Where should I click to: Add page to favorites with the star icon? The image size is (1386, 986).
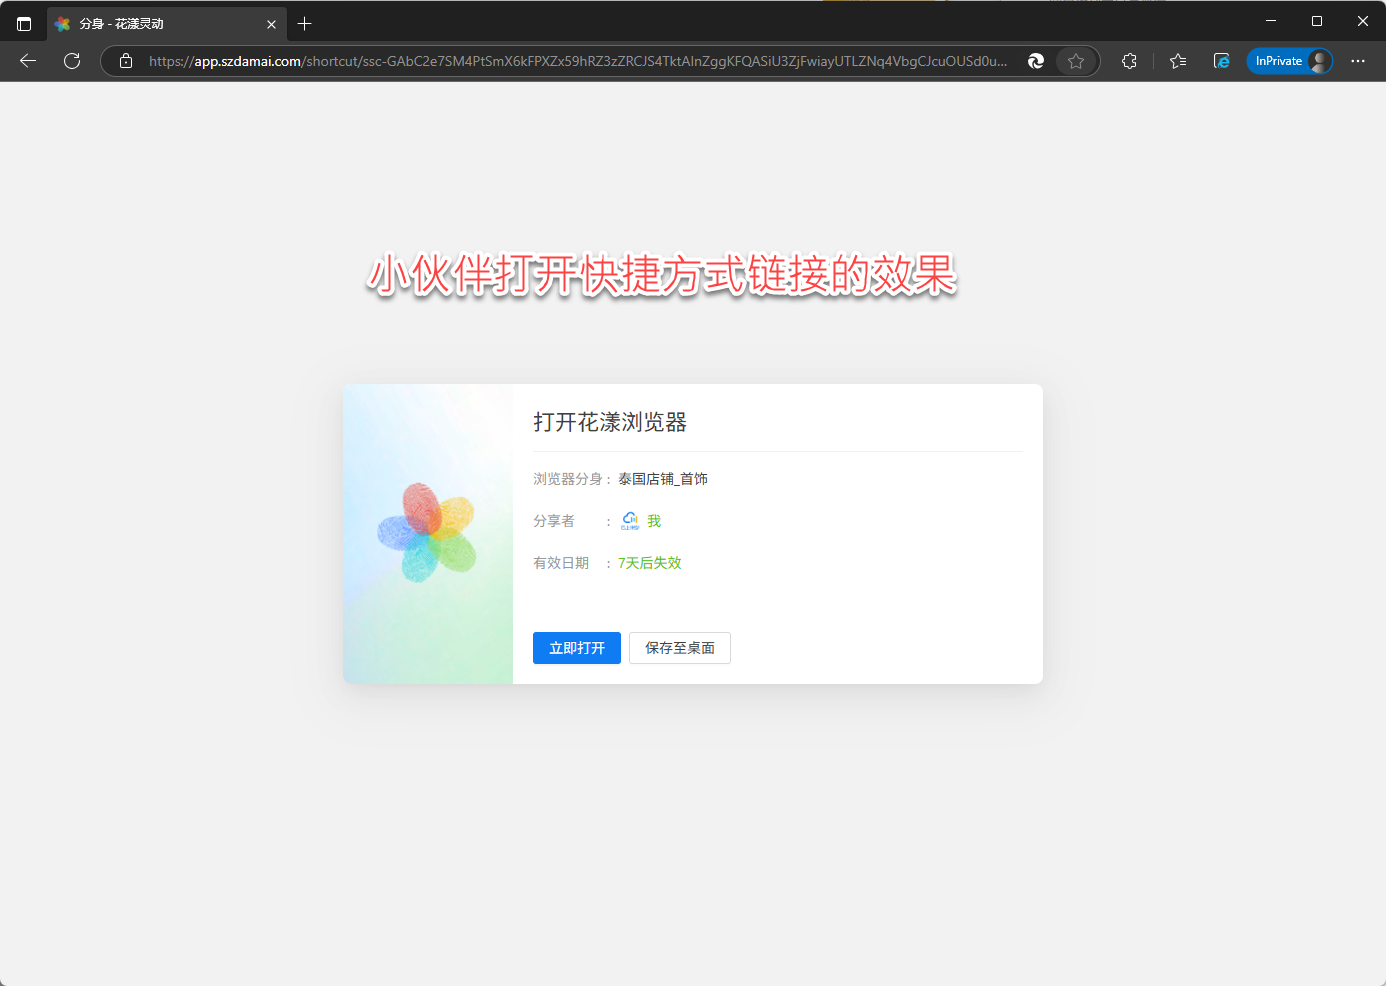tap(1076, 61)
